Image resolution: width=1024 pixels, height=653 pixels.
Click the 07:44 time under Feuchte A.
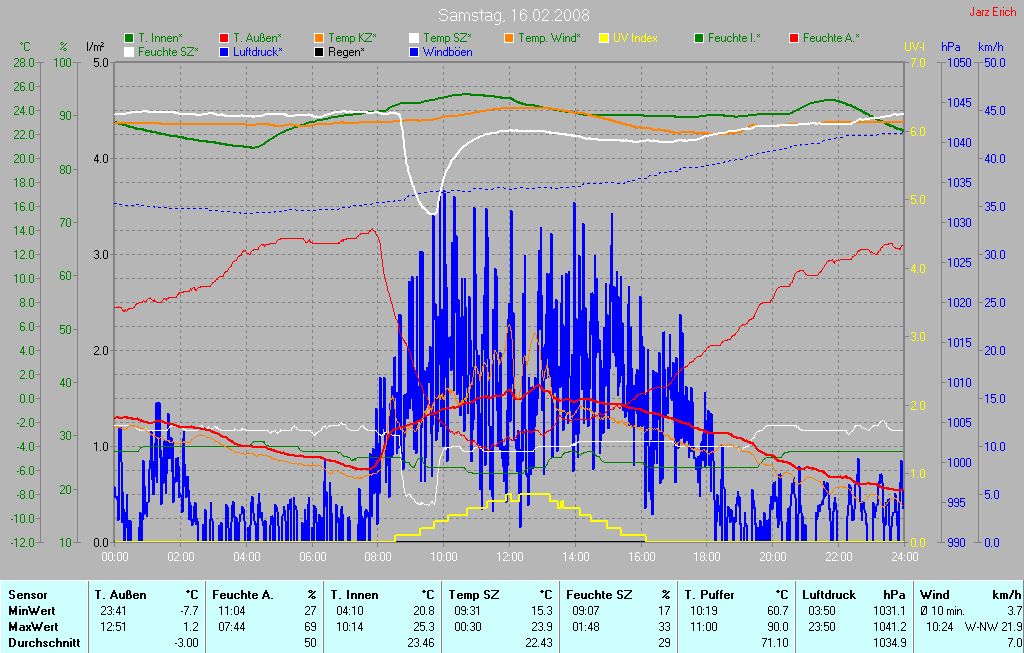[231, 627]
